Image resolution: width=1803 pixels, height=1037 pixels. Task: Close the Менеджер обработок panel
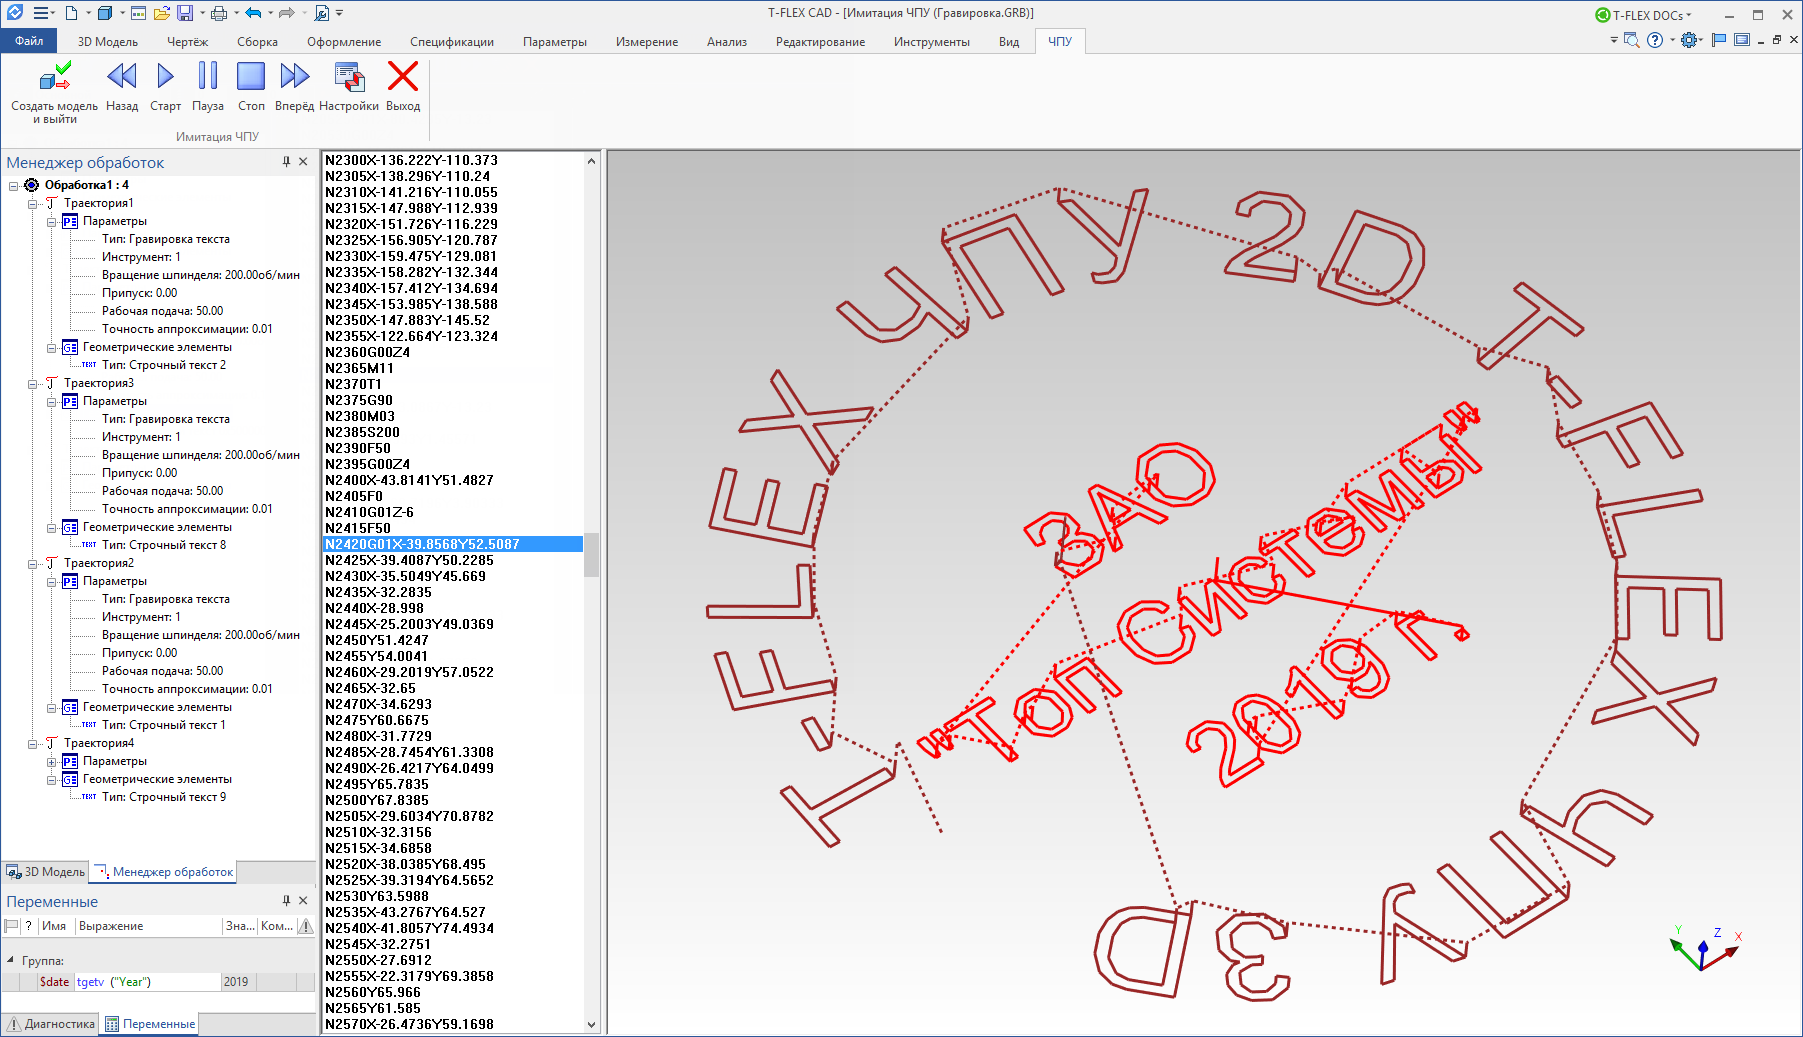[303, 162]
